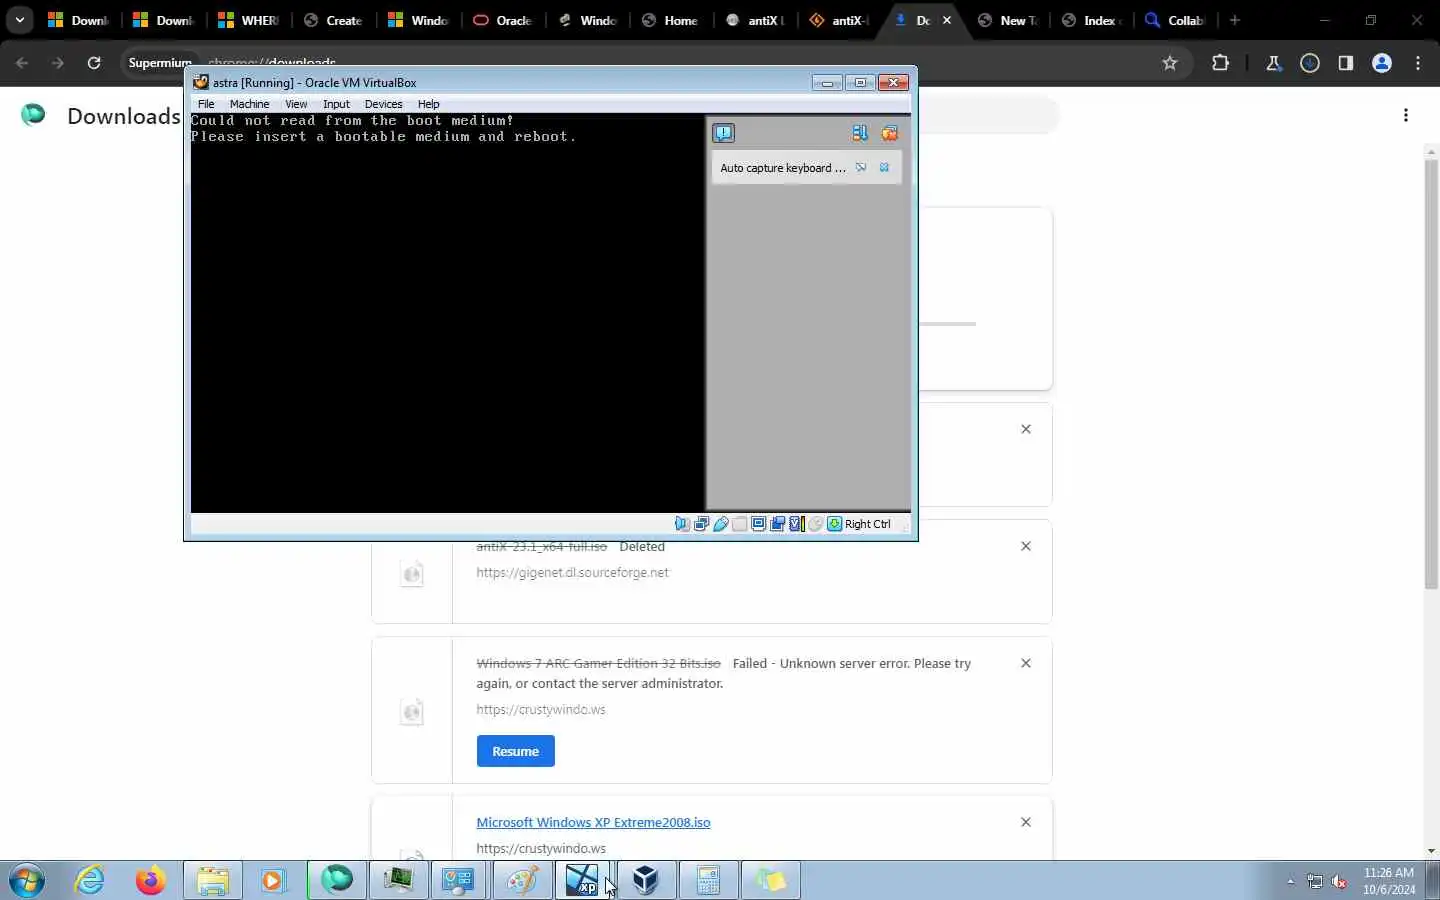Remove the download entry above antiX from list
The width and height of the screenshot is (1440, 900).
(1025, 429)
